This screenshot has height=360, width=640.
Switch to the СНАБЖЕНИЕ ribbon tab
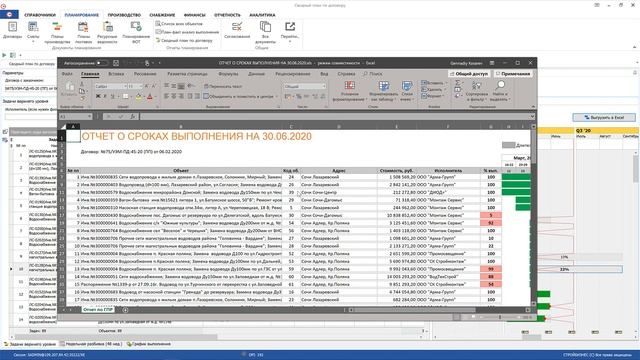click(x=162, y=15)
